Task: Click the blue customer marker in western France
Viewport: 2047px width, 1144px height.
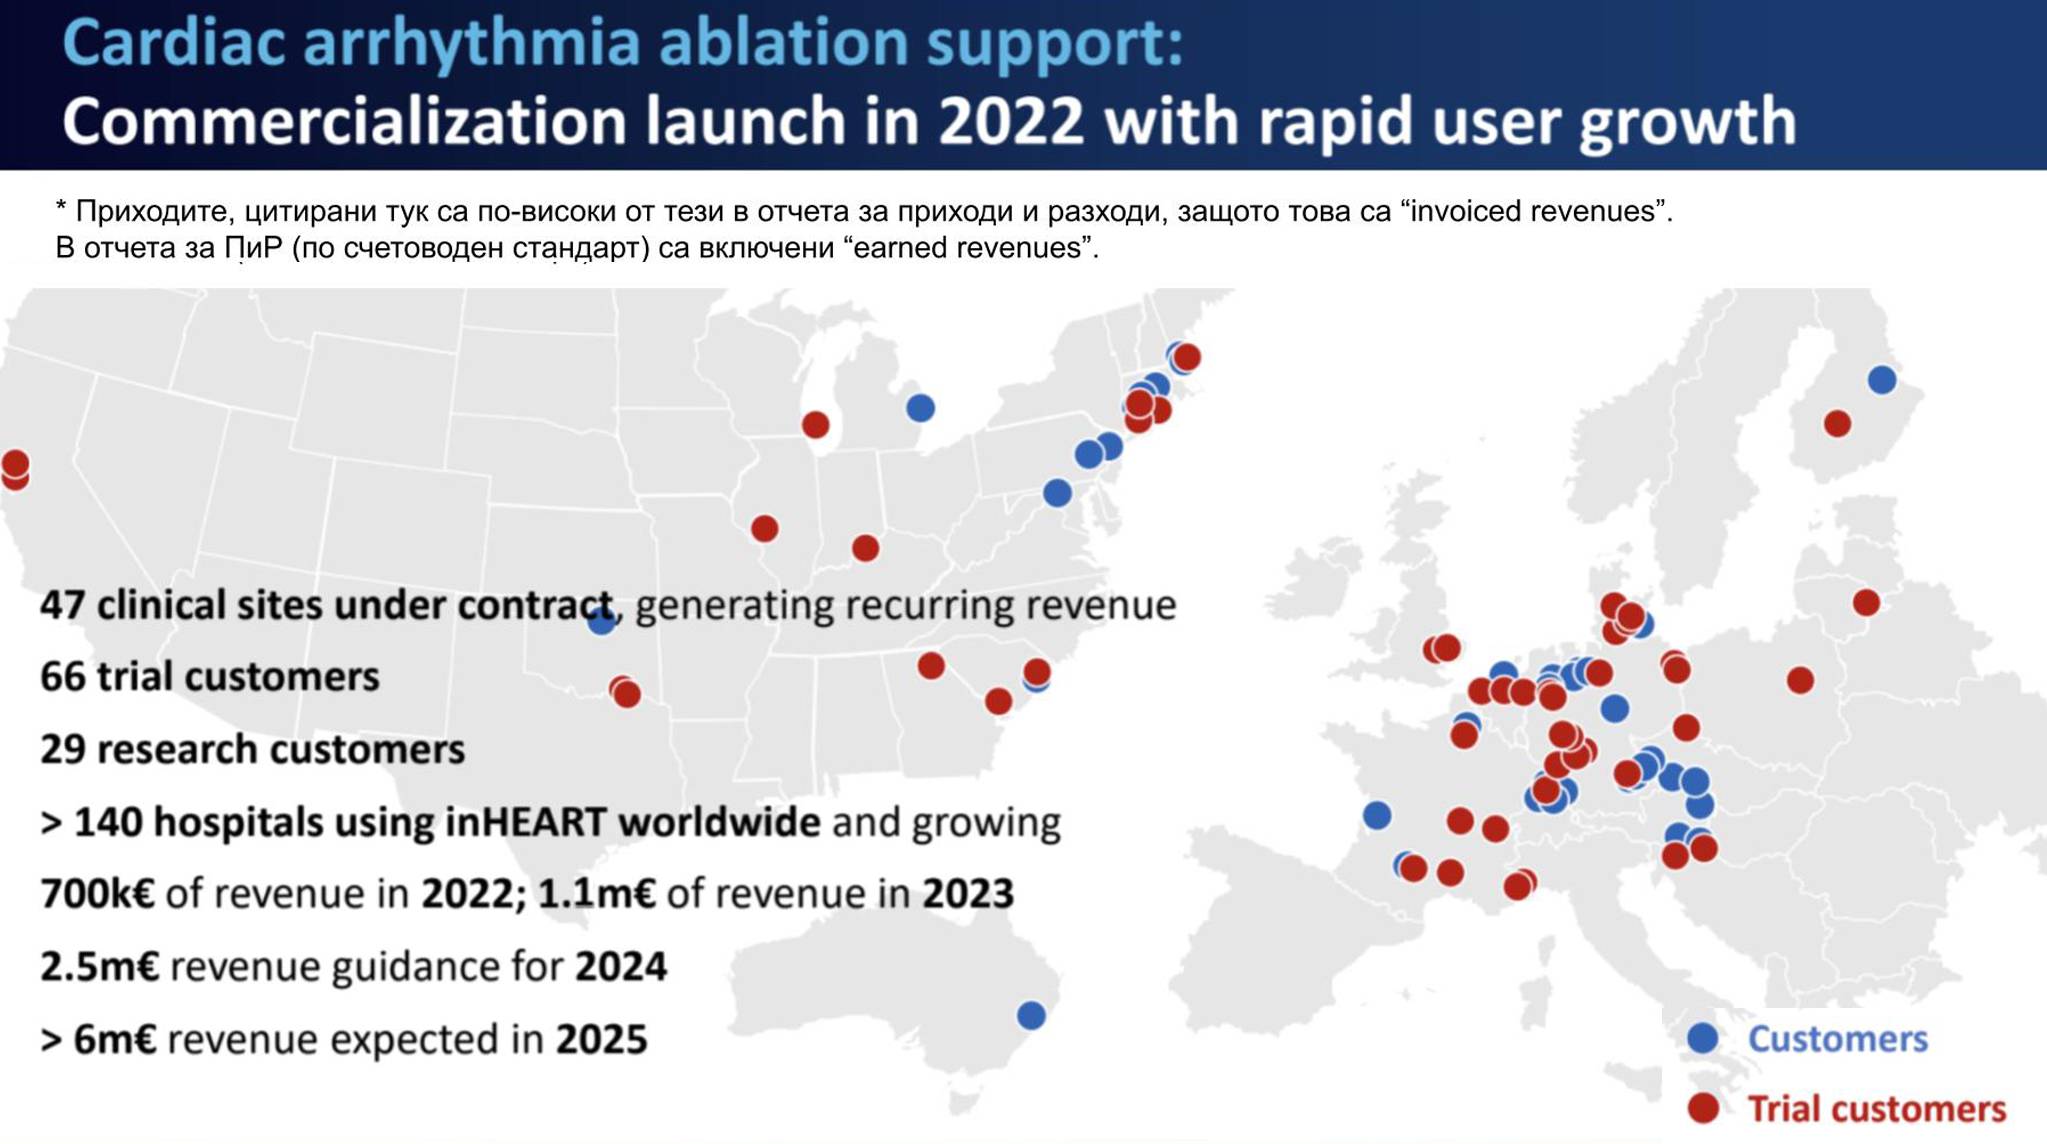Action: tap(1377, 815)
